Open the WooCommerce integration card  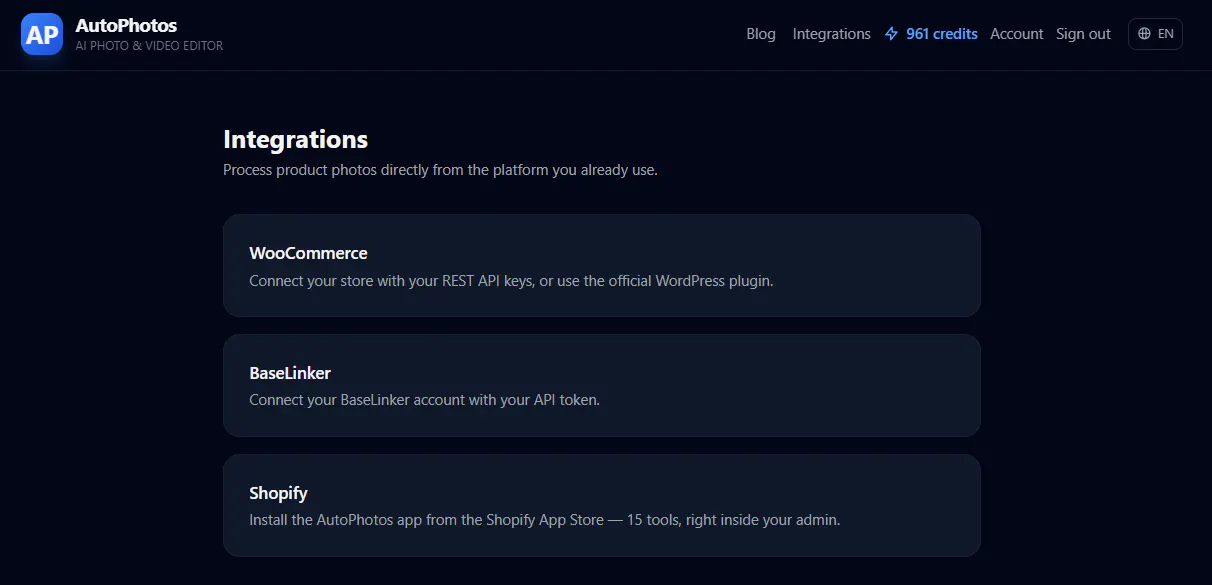coord(602,265)
